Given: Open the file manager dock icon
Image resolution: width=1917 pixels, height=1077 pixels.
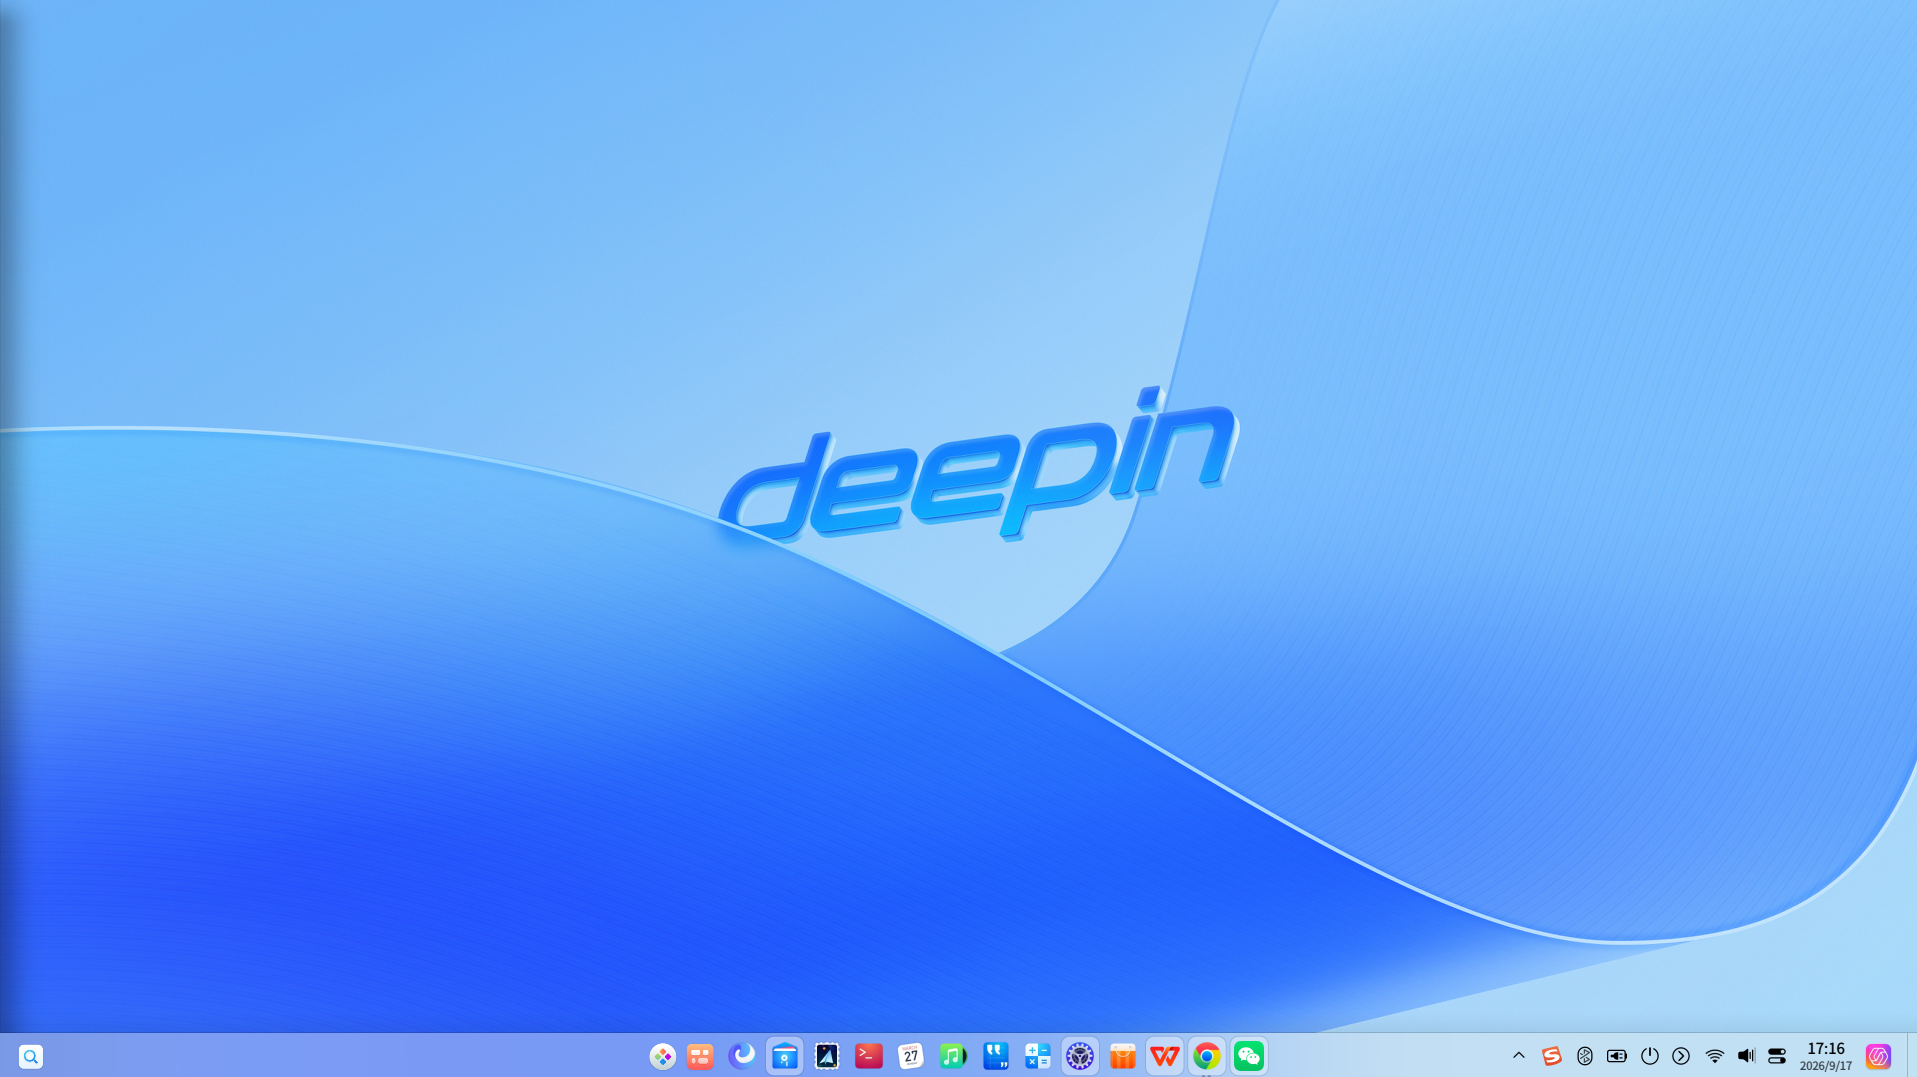Looking at the screenshot, I should click(x=785, y=1056).
